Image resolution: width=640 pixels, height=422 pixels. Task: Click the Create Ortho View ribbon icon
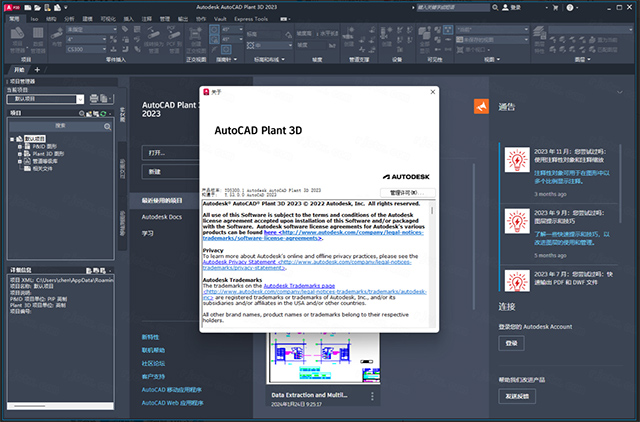click(x=196, y=40)
